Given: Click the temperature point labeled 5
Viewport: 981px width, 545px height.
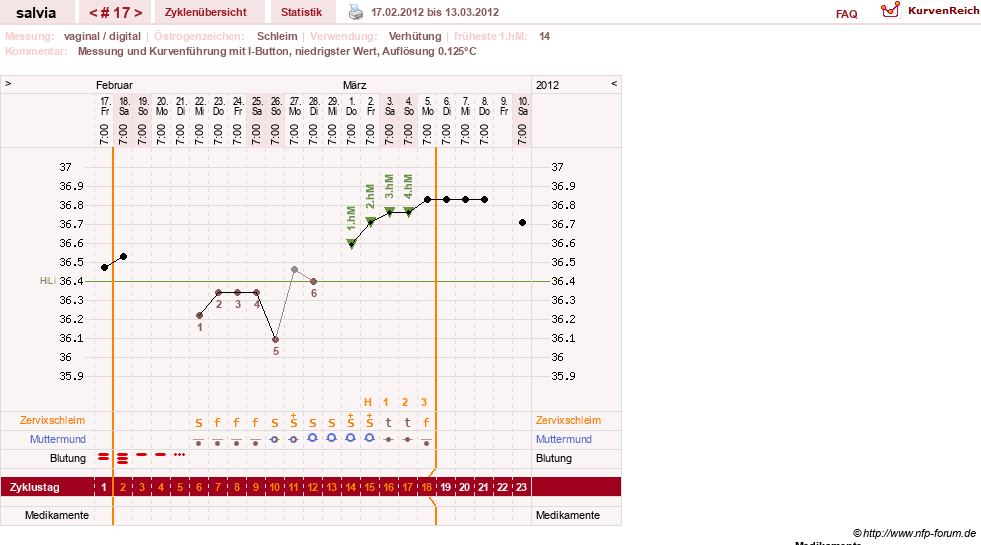Looking at the screenshot, I should 275,340.
